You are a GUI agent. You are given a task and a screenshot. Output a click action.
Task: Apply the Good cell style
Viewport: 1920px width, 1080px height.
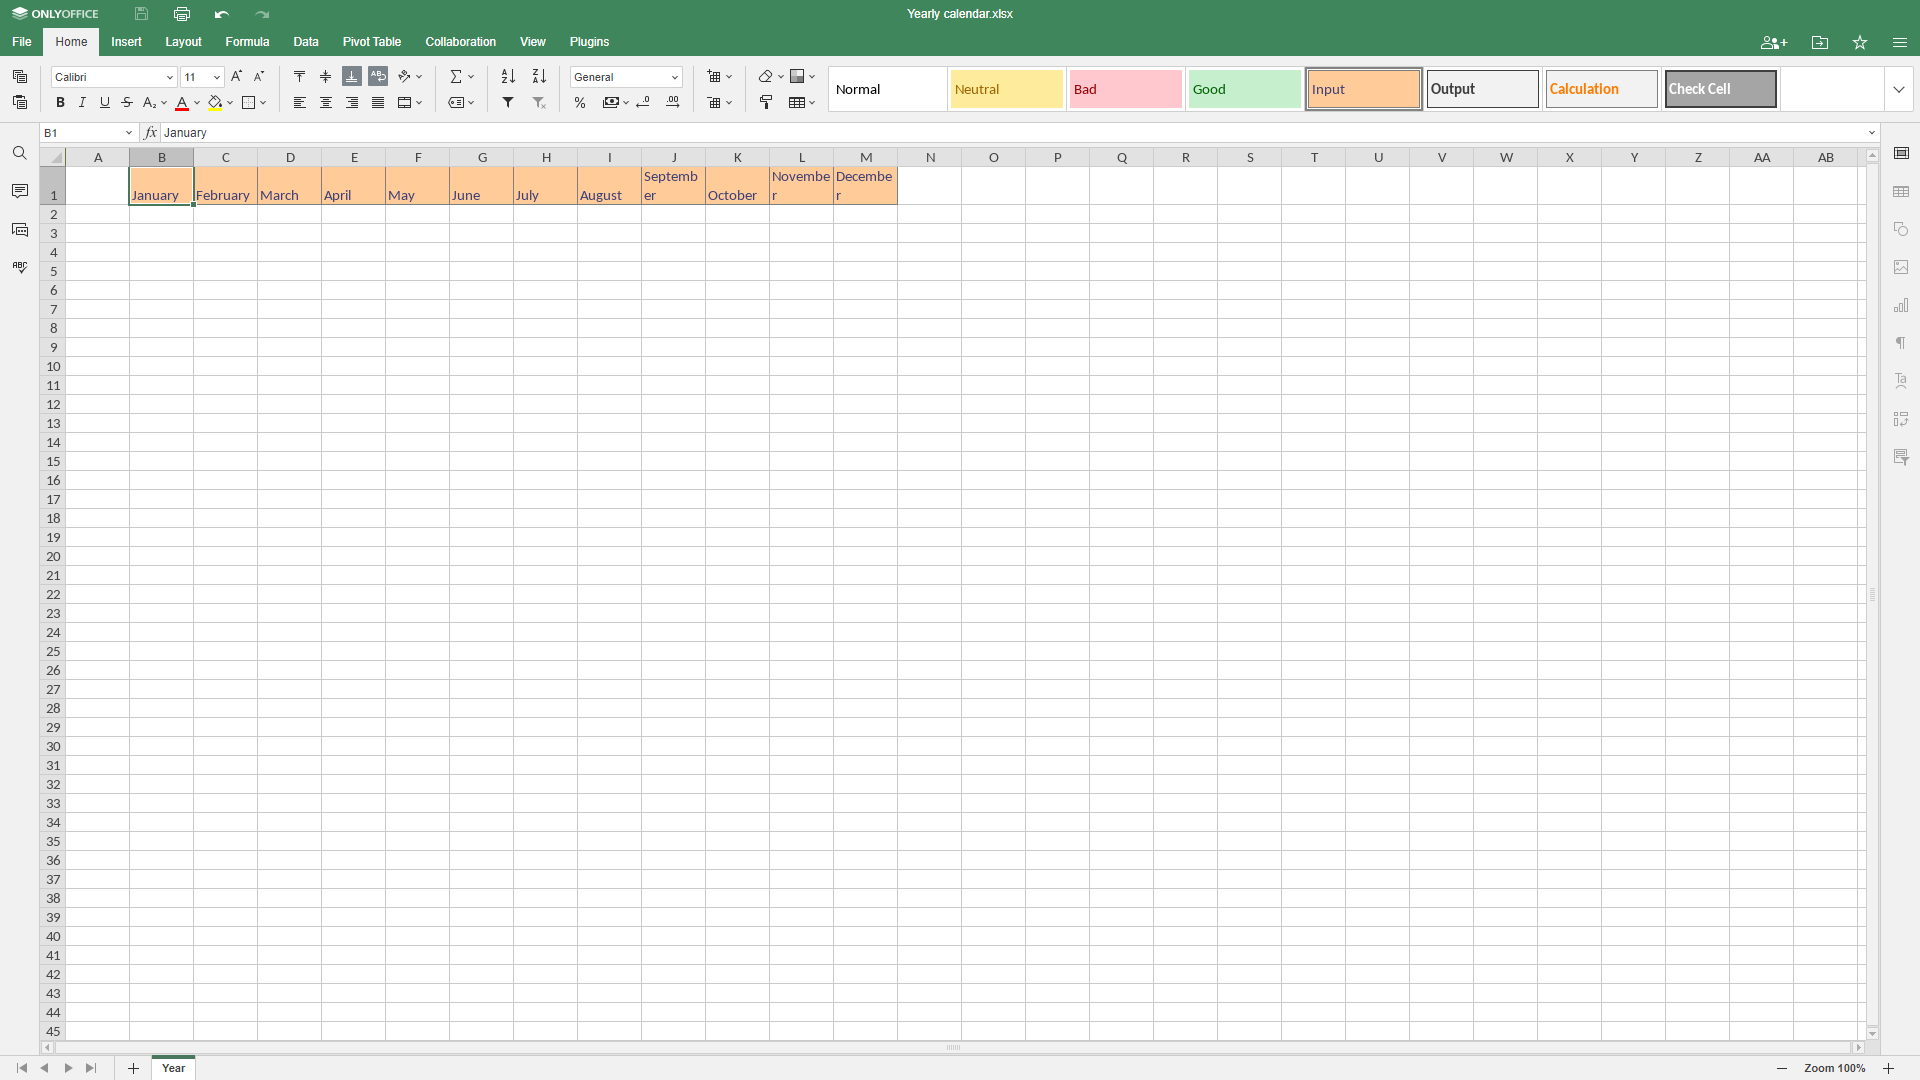click(1244, 90)
